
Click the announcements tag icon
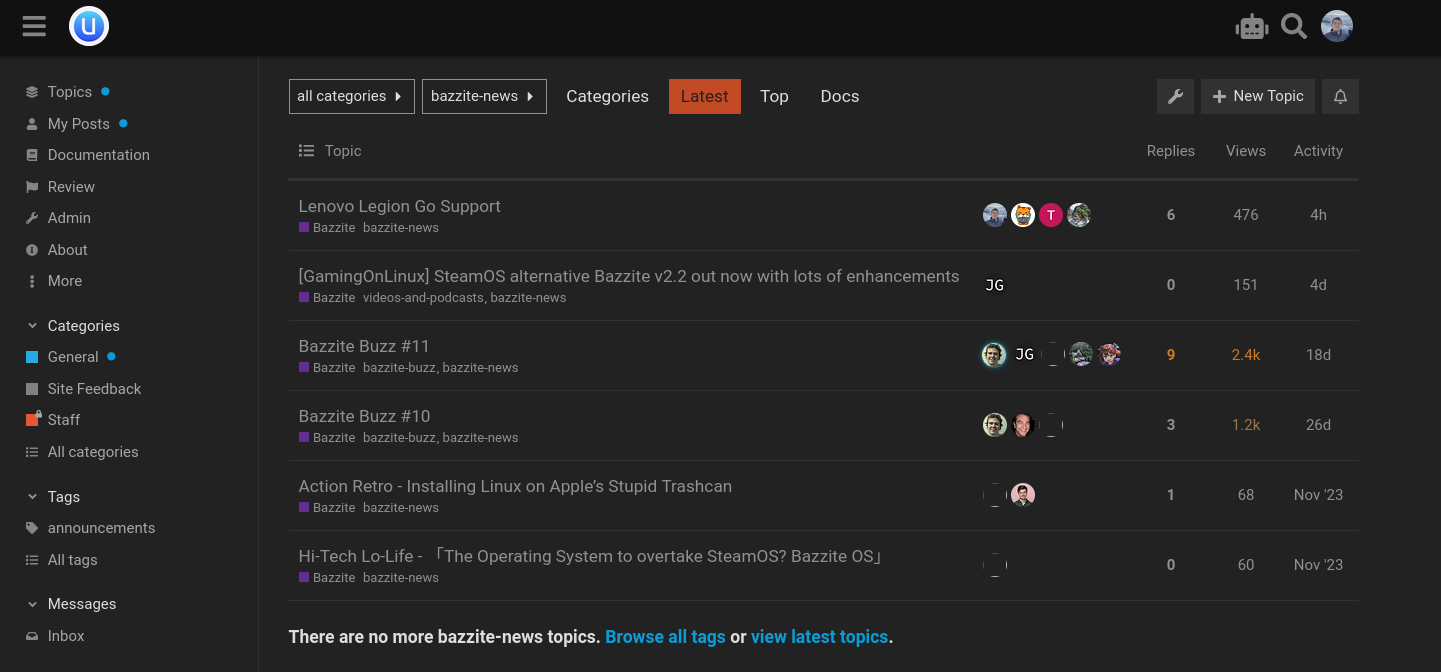coord(32,528)
